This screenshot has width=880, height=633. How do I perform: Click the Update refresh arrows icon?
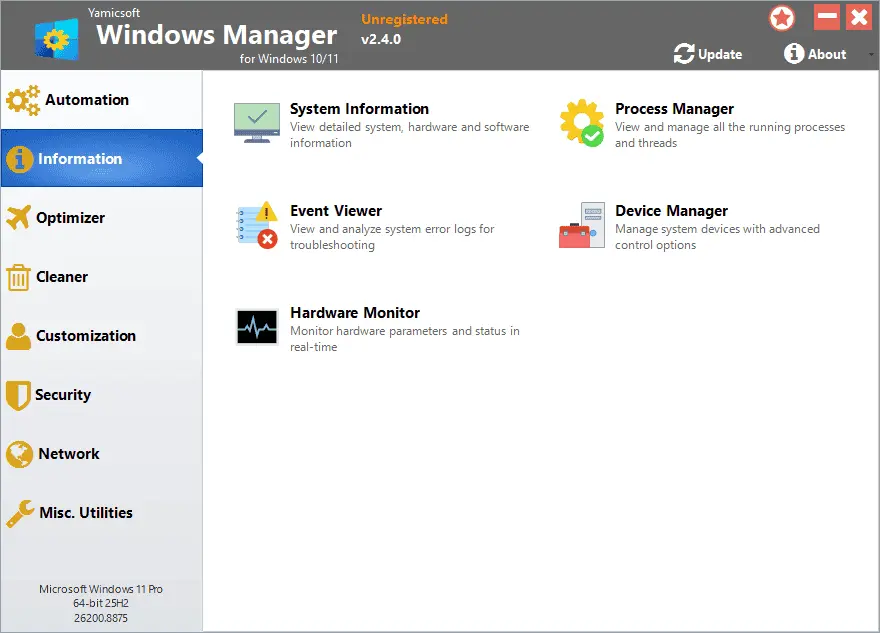click(x=684, y=54)
